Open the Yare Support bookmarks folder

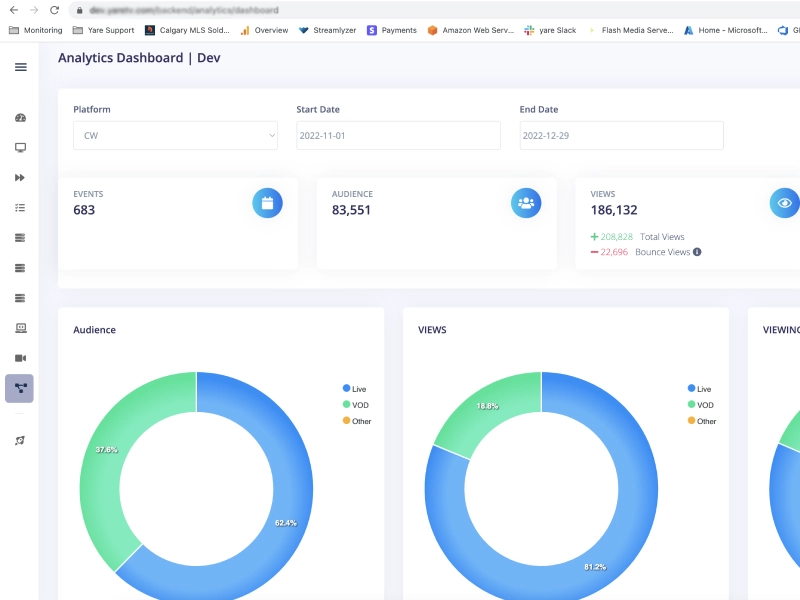pyautogui.click(x=104, y=30)
